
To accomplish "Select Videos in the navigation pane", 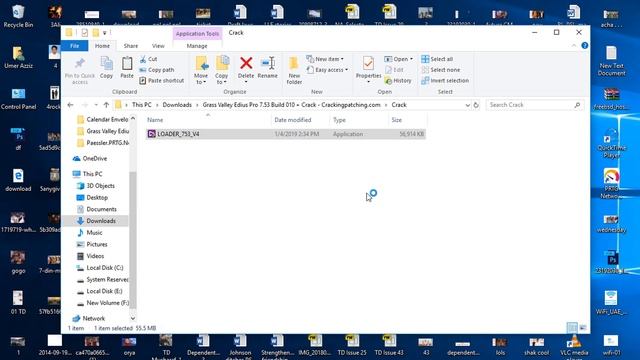I will 95,256.
